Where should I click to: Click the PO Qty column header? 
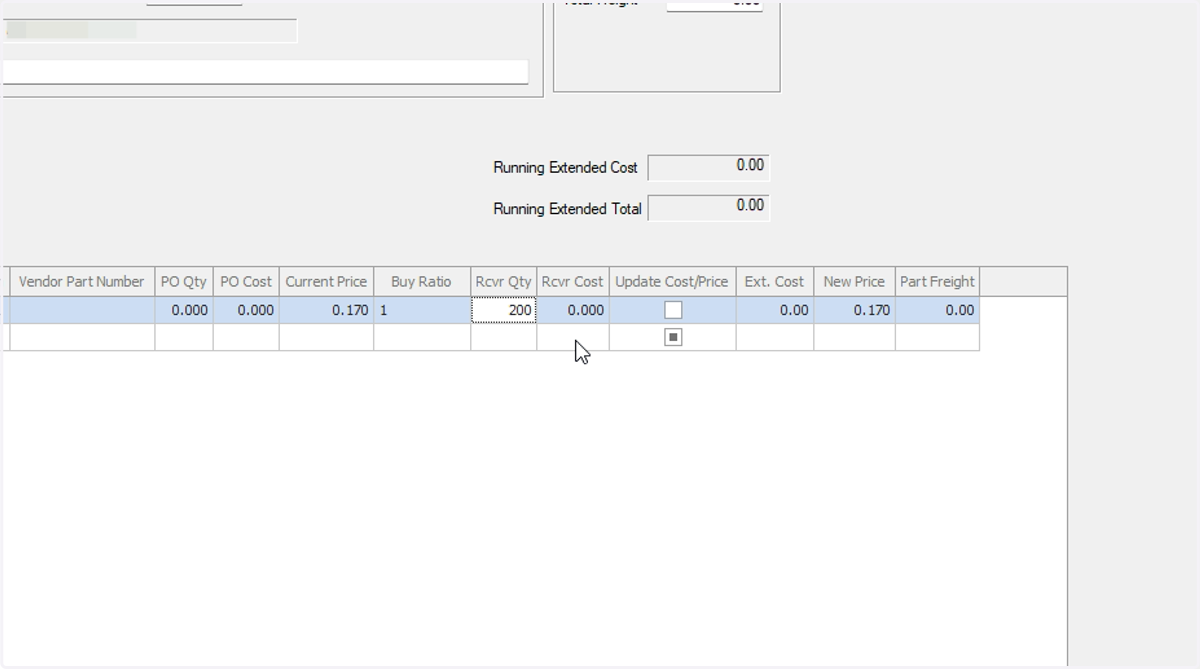(184, 282)
